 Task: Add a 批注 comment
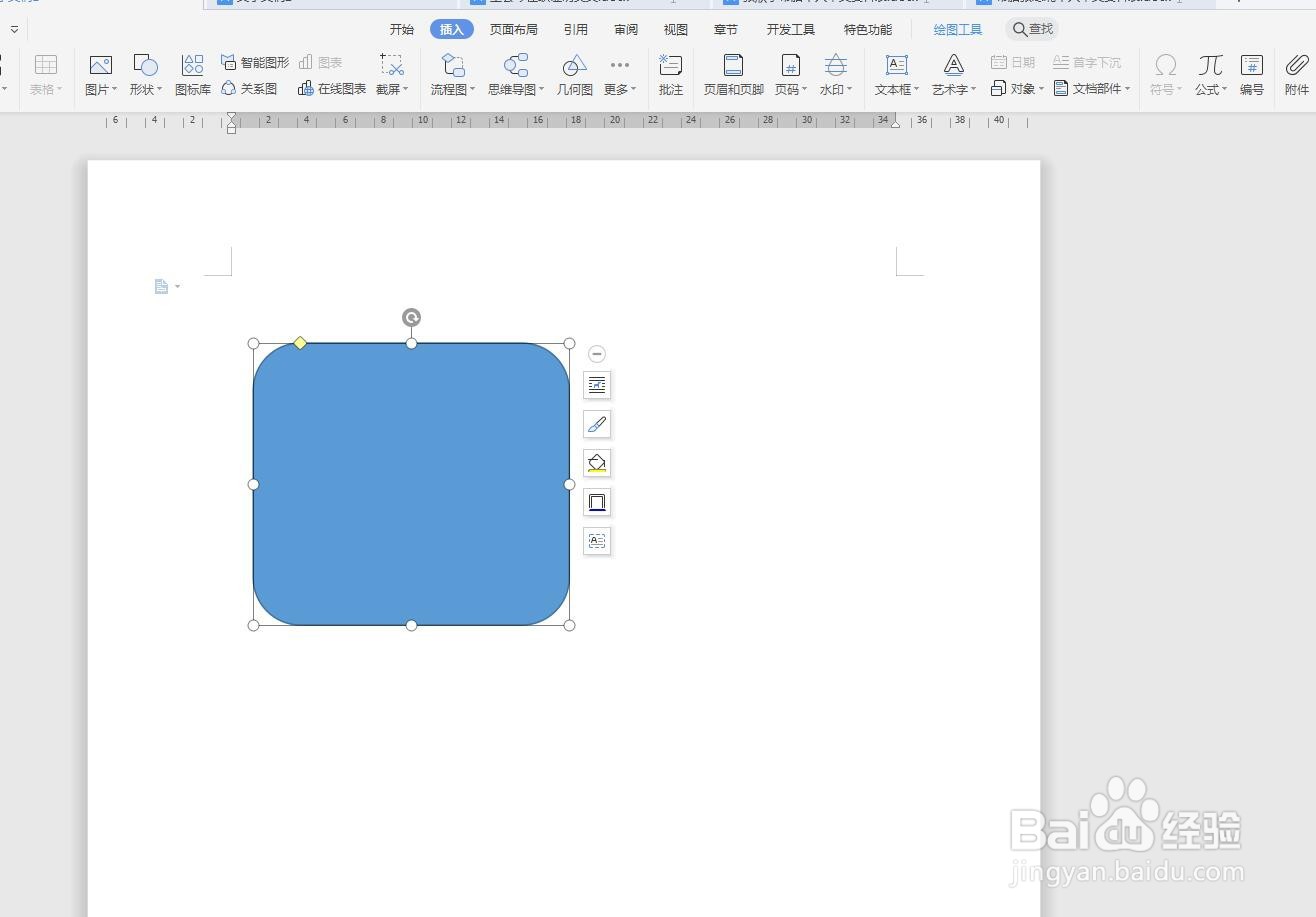pos(670,75)
